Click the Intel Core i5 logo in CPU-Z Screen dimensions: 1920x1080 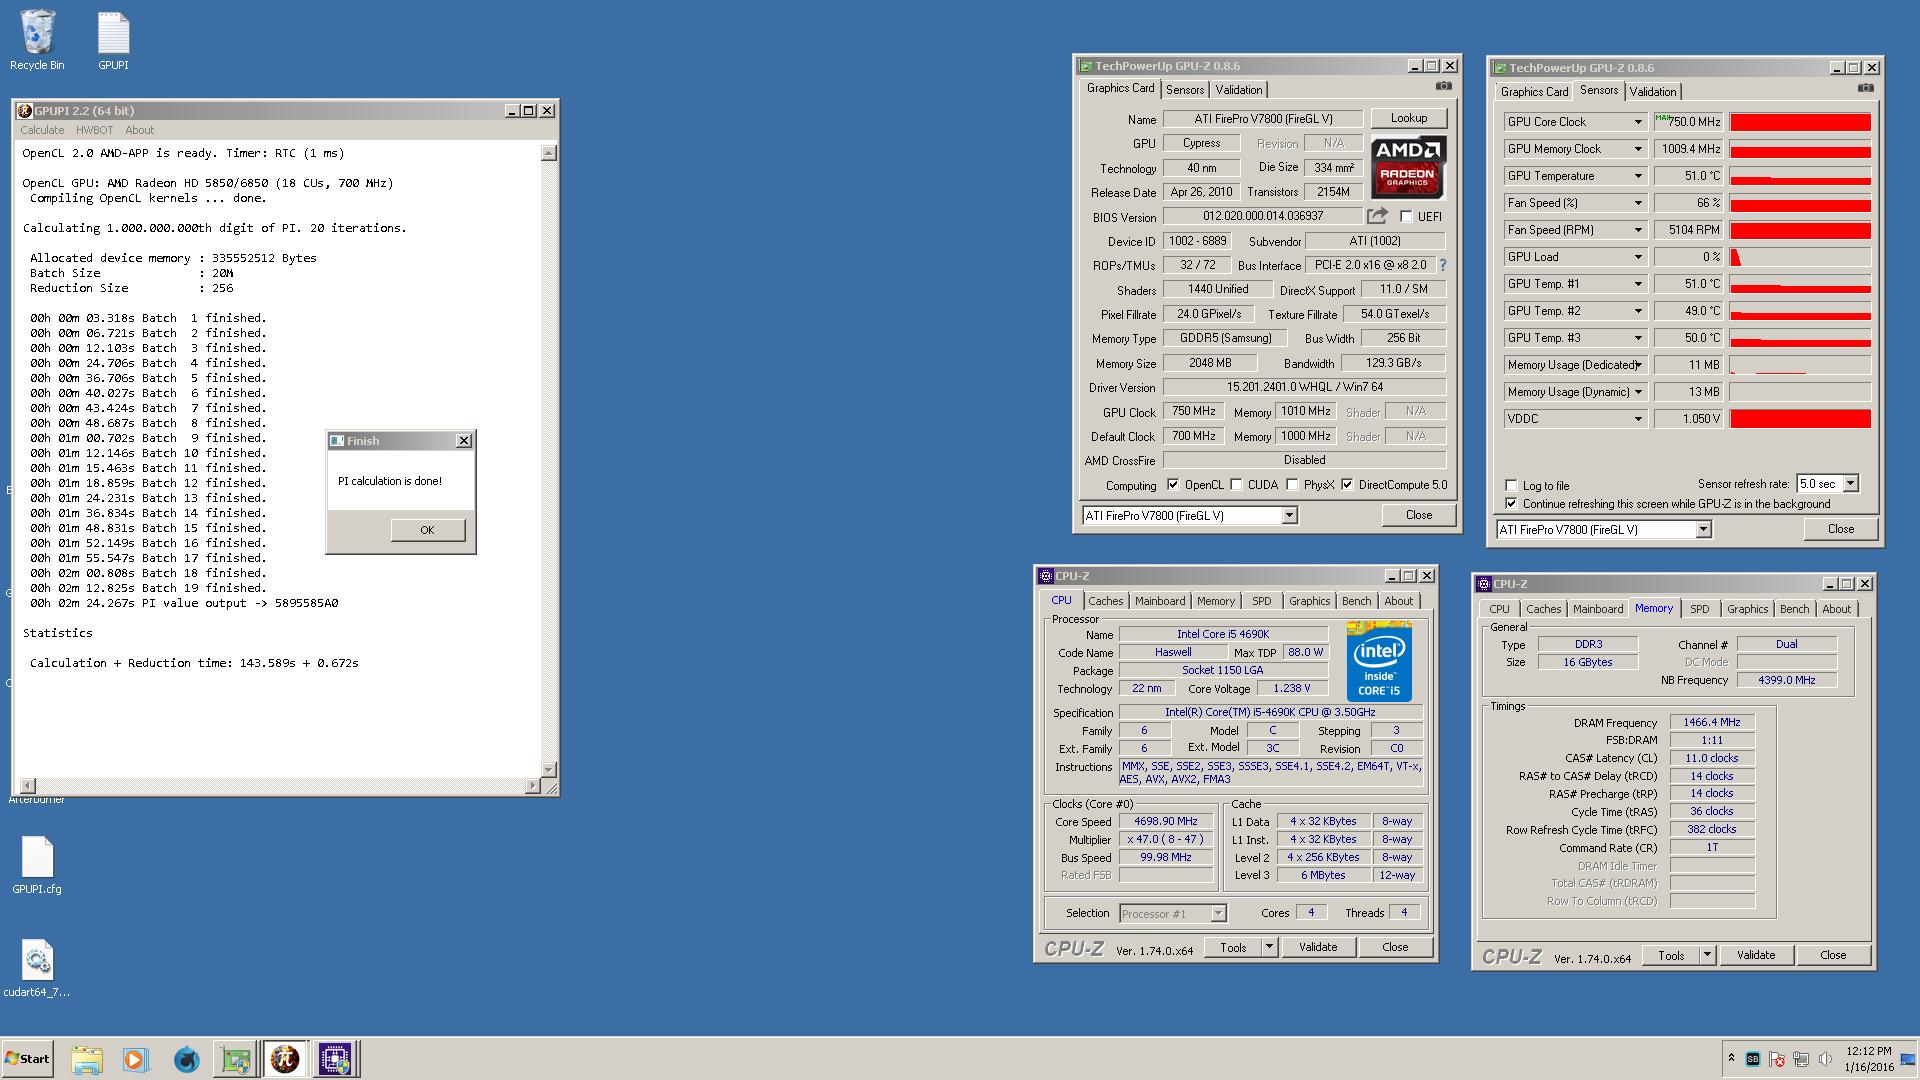pyautogui.click(x=1379, y=662)
